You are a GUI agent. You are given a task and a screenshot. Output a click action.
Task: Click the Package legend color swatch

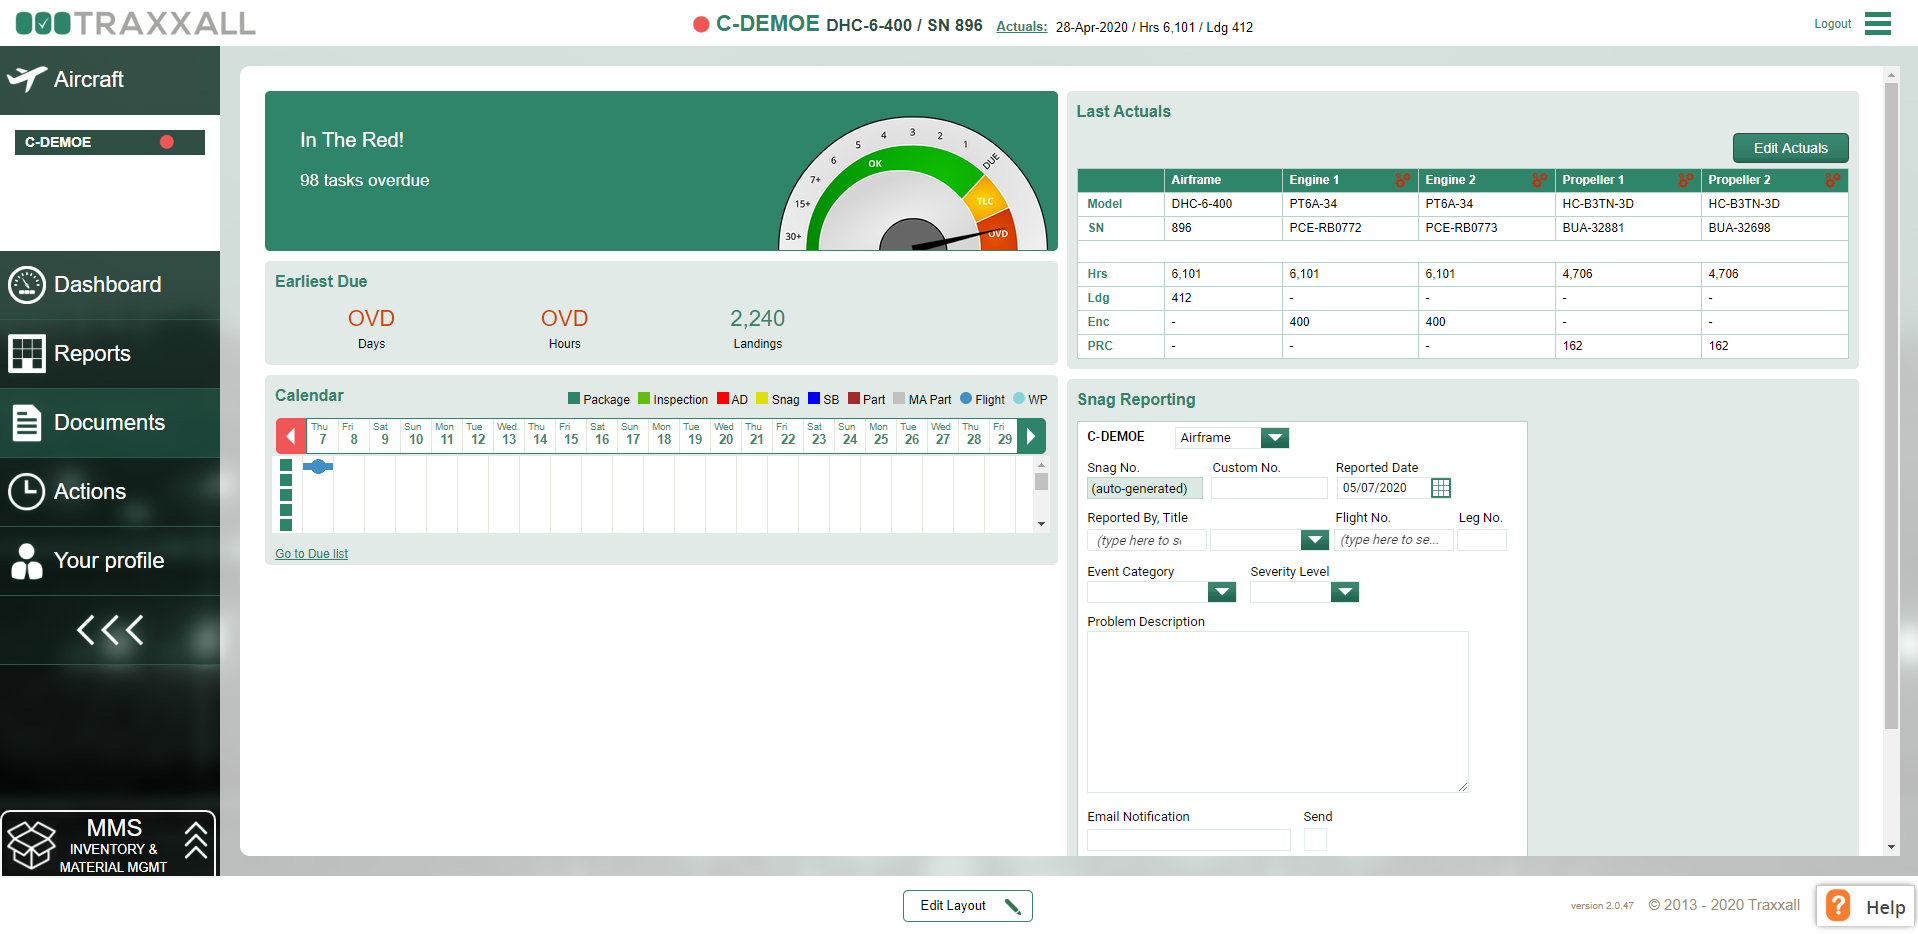click(x=574, y=398)
